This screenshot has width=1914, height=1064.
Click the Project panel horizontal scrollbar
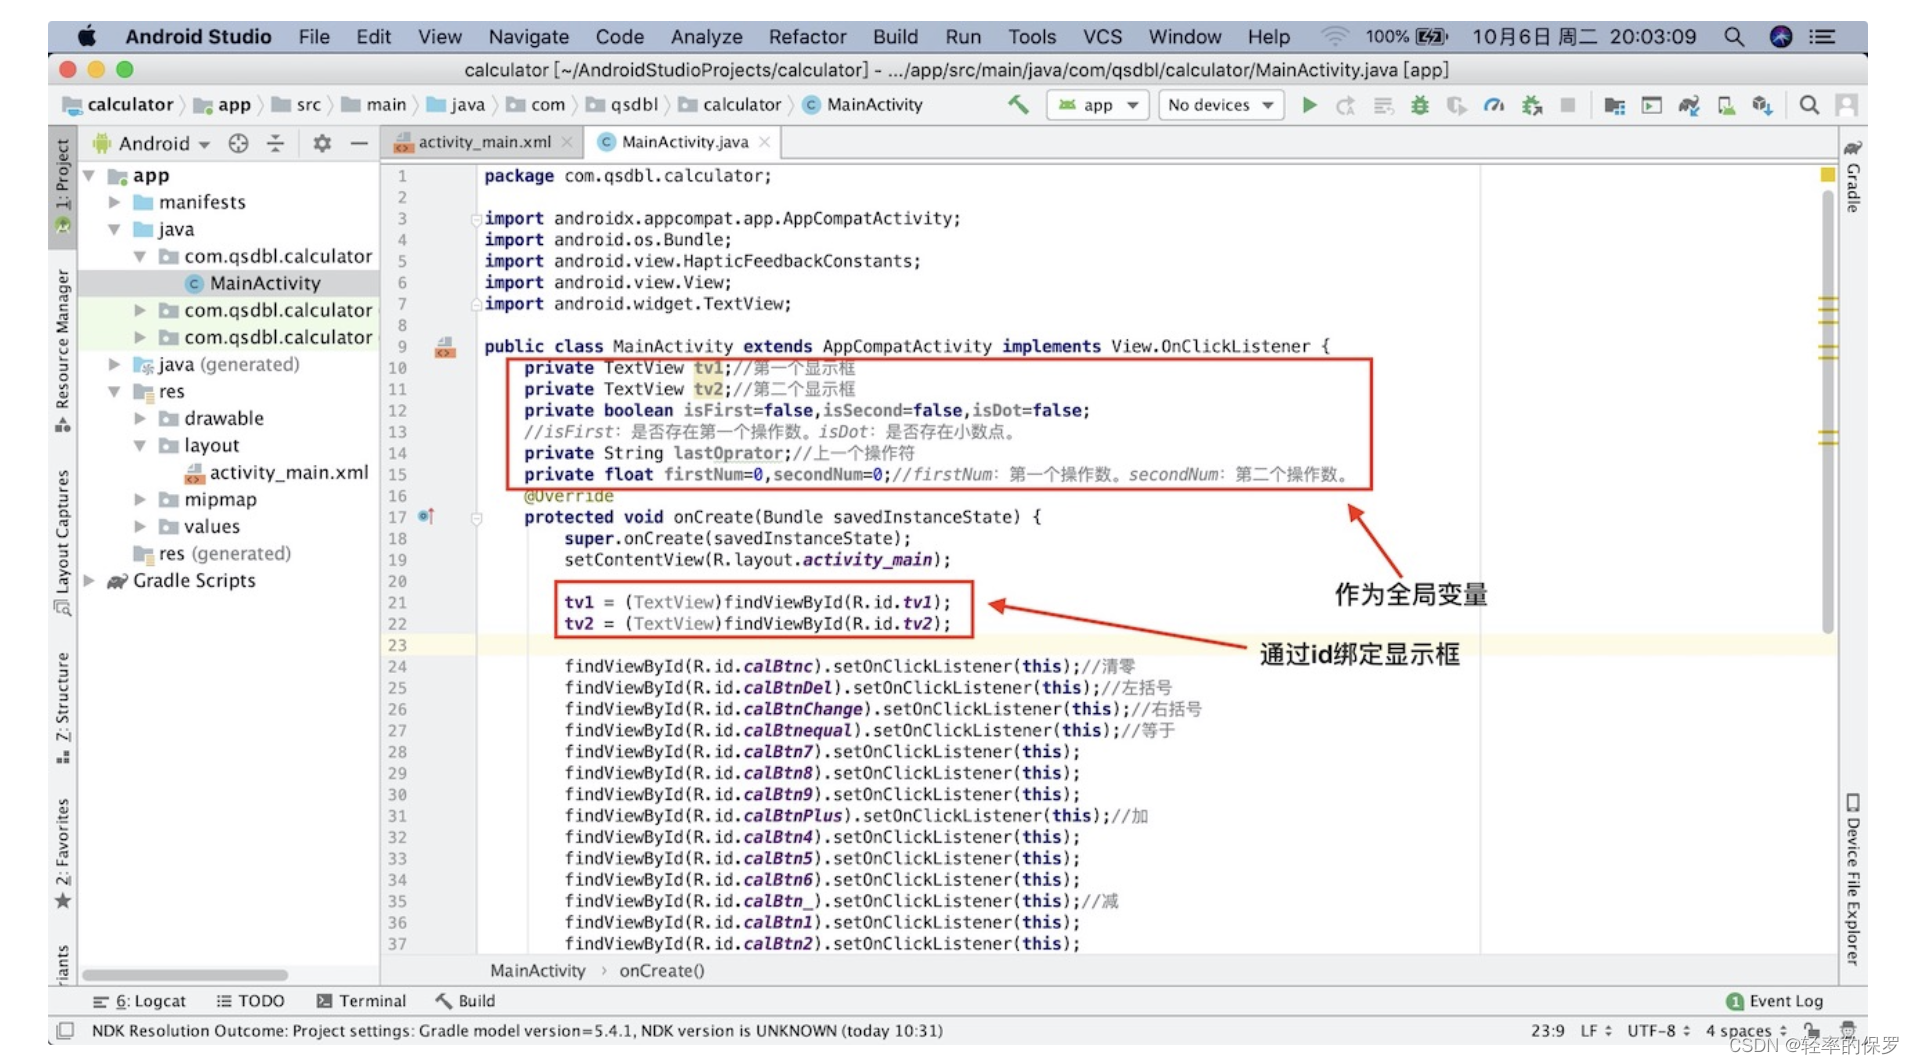(185, 974)
